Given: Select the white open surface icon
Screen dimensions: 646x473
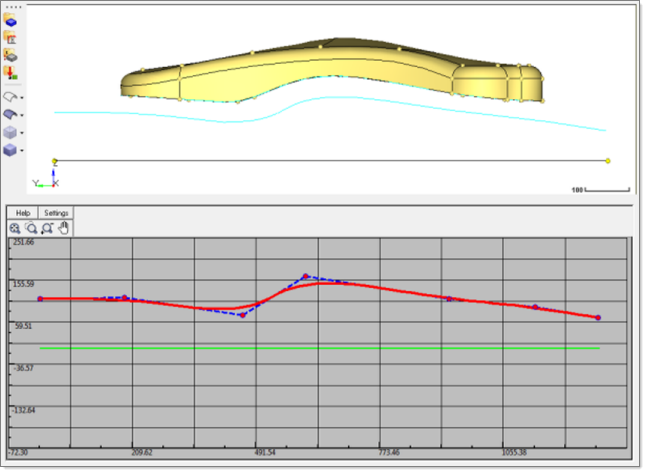Looking at the screenshot, I should pyautogui.click(x=10, y=97).
